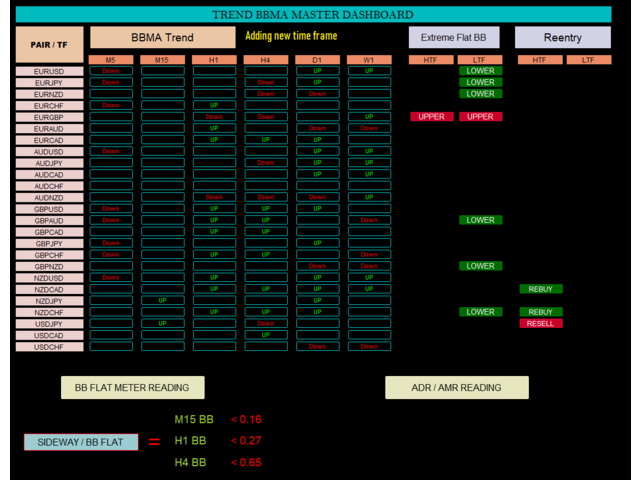Click the PAIR / TF header cell
This screenshot has height=480, width=640.
pos(49,44)
